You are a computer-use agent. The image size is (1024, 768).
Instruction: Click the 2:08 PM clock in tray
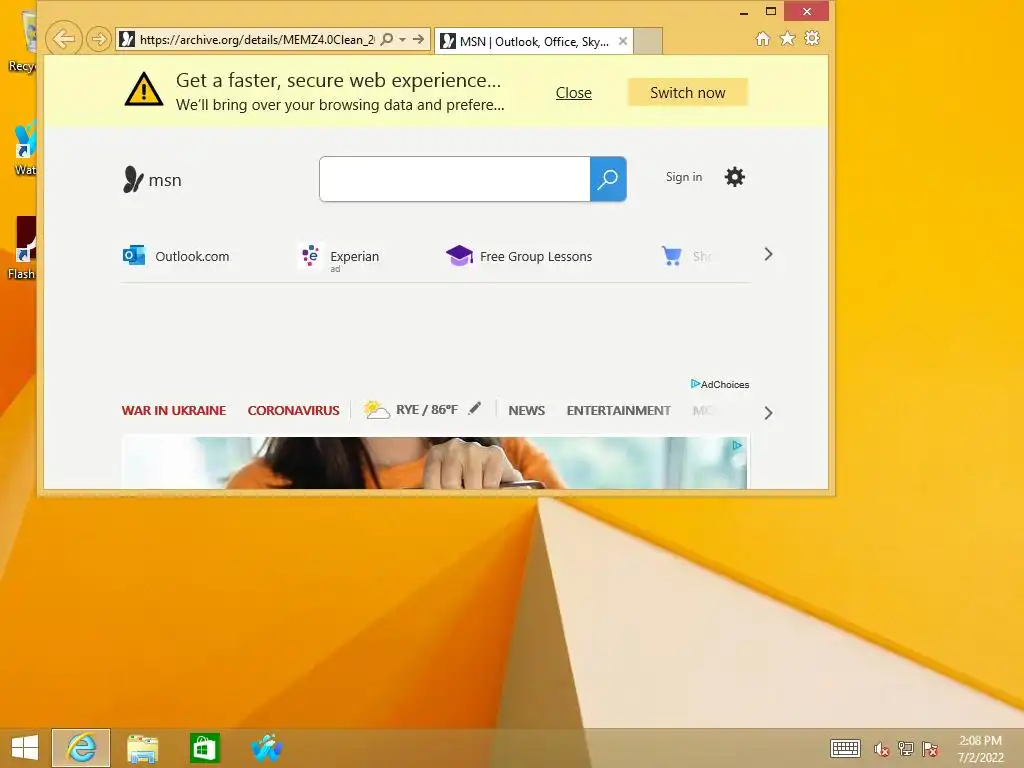(980, 741)
